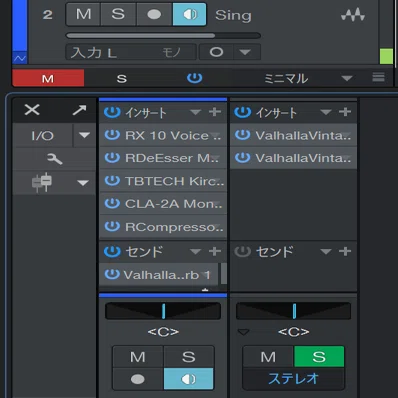Image resolution: width=398 pixels, height=398 pixels.
Task: Click the channel mode circle button
Action: point(216,52)
